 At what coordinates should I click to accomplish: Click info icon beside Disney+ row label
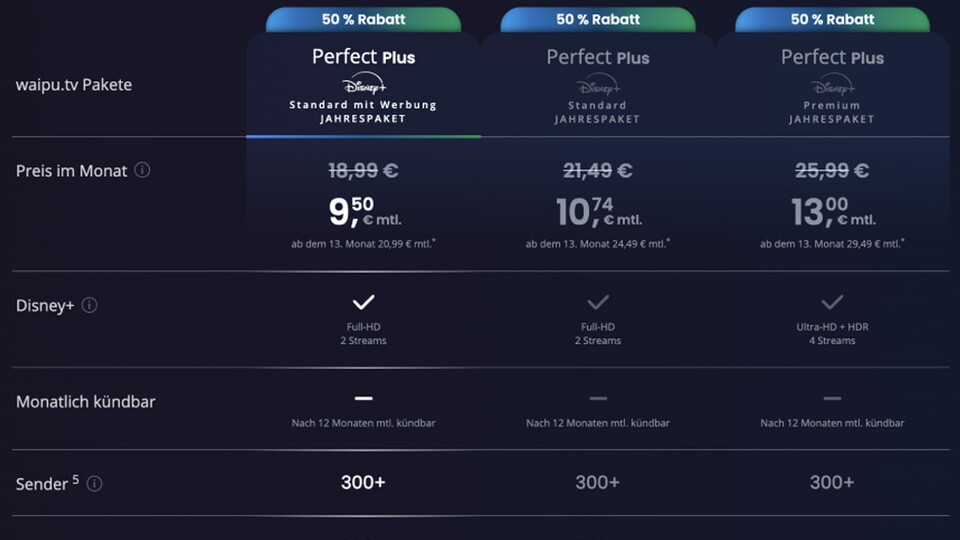click(x=90, y=305)
